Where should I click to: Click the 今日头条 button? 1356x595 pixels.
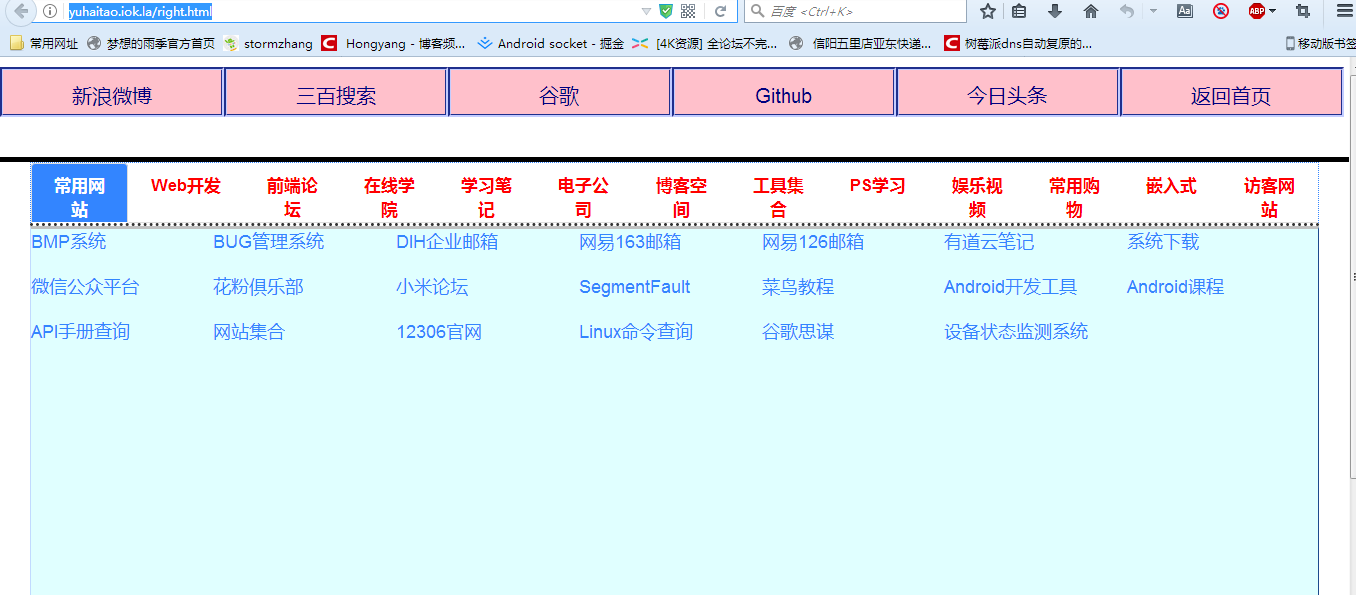(x=1007, y=93)
